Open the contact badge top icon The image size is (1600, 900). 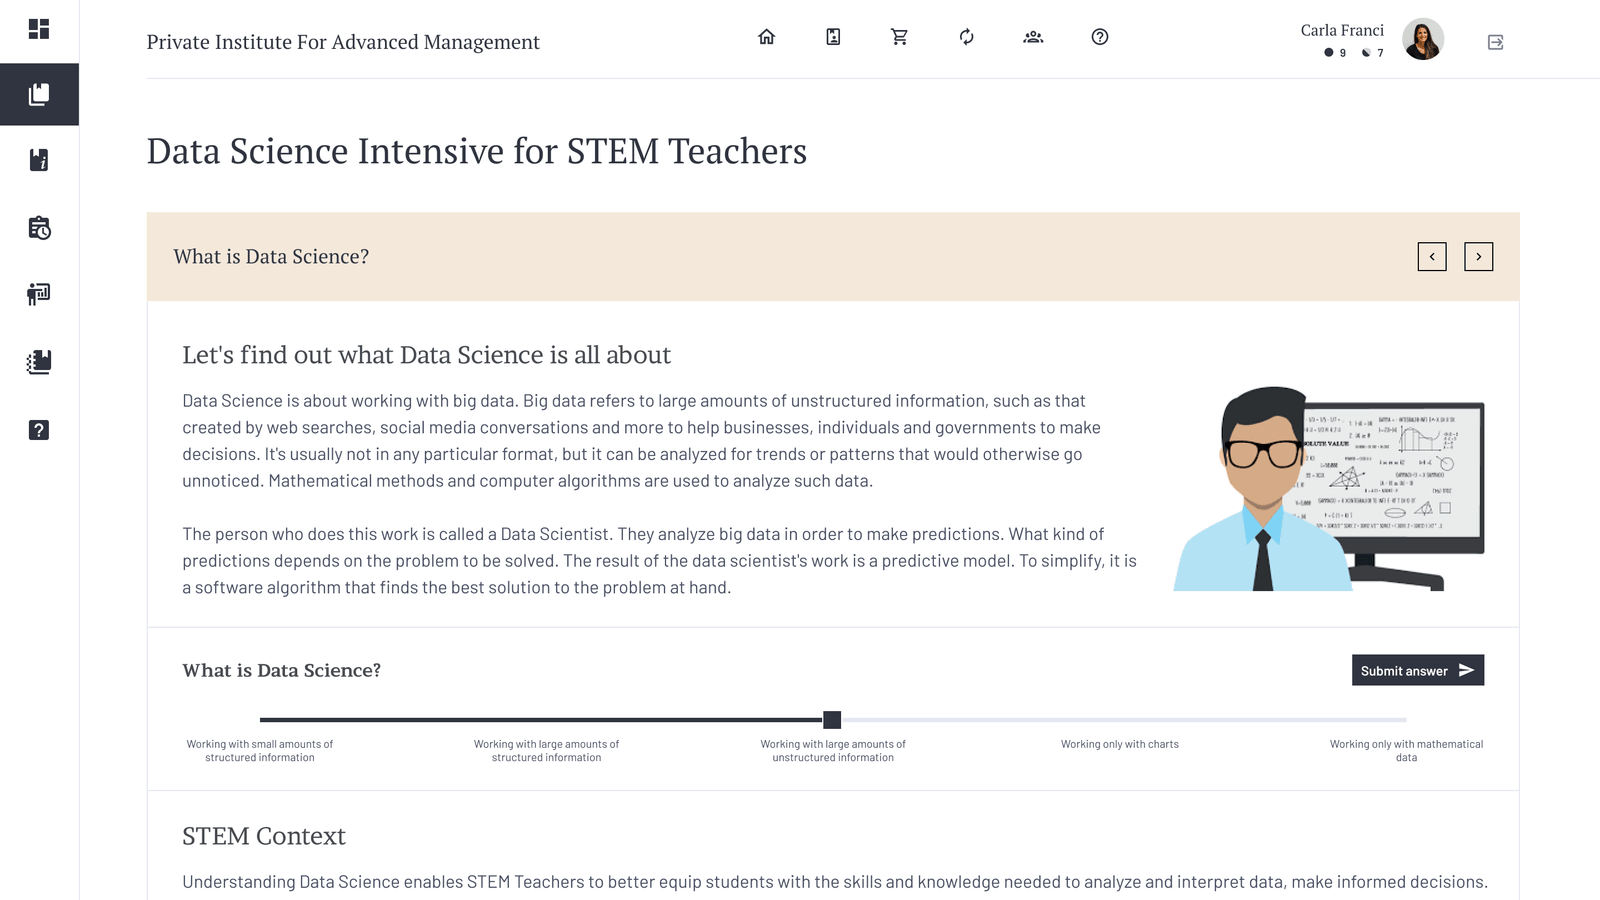[833, 37]
